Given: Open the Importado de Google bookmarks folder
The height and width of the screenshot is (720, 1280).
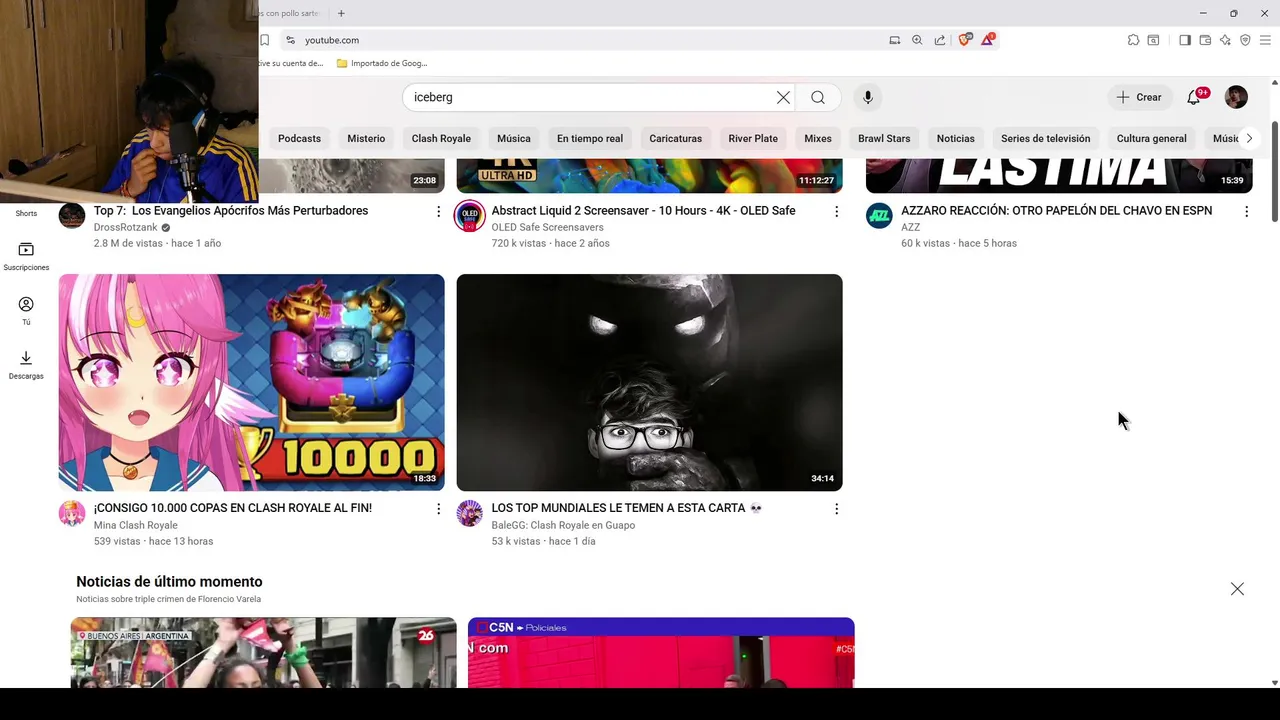Looking at the screenshot, I should 382,63.
